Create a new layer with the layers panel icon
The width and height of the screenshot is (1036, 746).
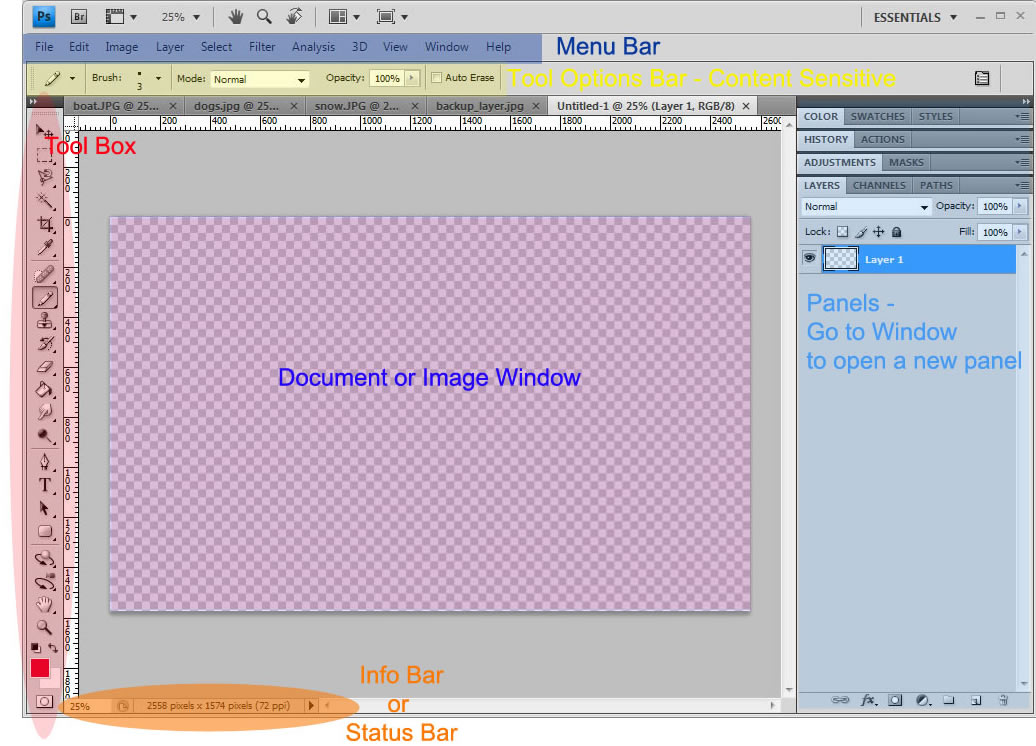coord(976,700)
